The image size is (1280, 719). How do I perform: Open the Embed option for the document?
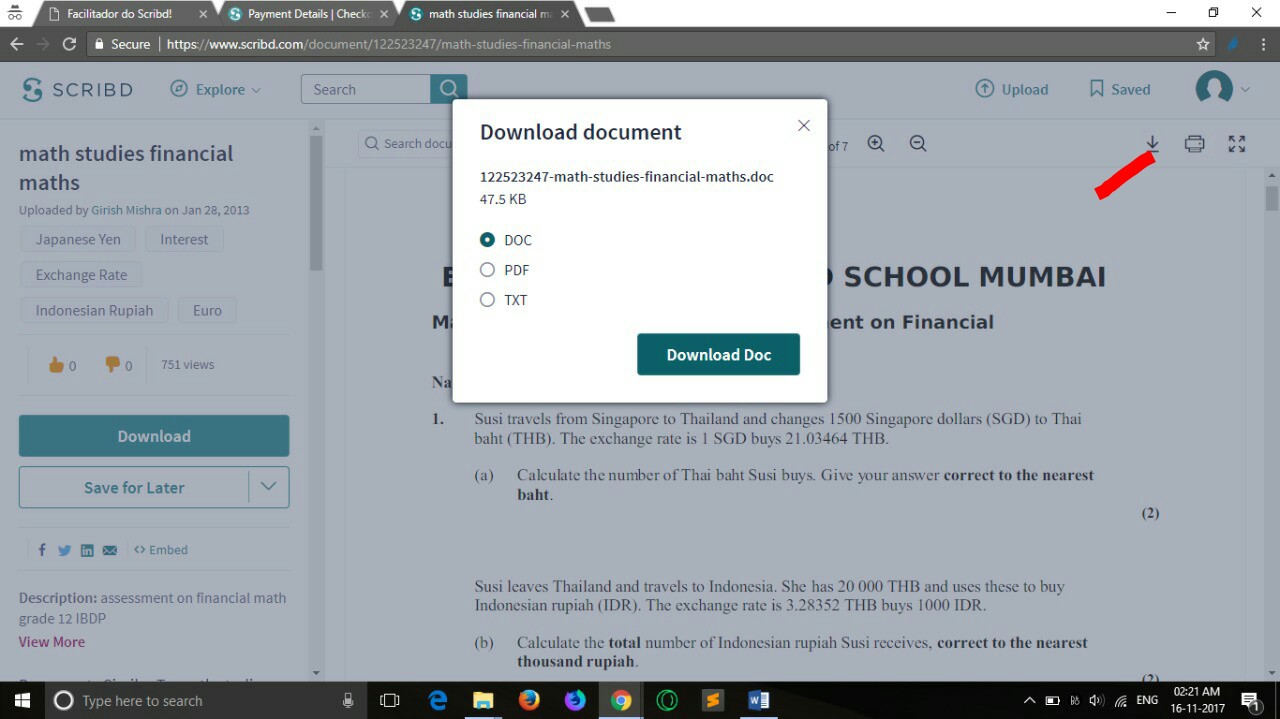(160, 549)
